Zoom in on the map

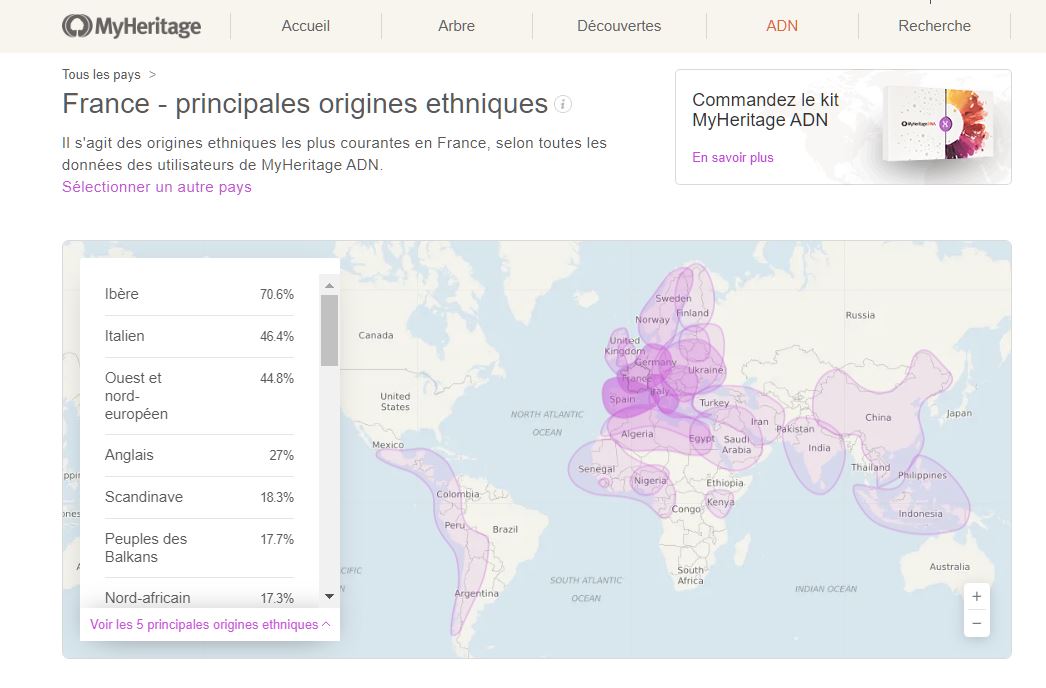click(x=976, y=596)
